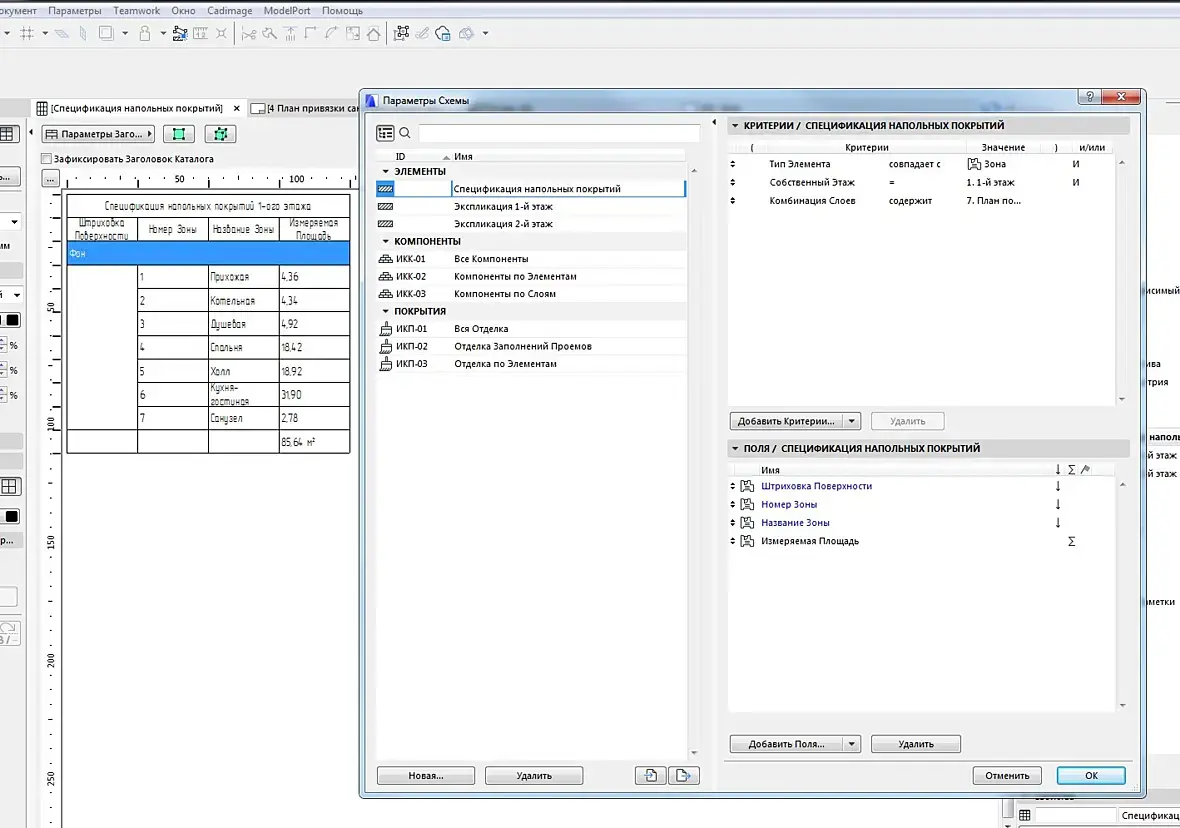The width and height of the screenshot is (1180, 828).
Task: Click the import scheme icon button
Action: click(650, 775)
